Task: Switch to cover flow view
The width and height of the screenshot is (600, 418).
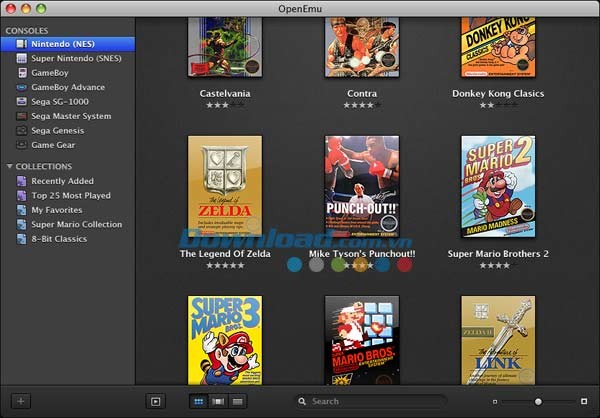Action: coord(218,402)
